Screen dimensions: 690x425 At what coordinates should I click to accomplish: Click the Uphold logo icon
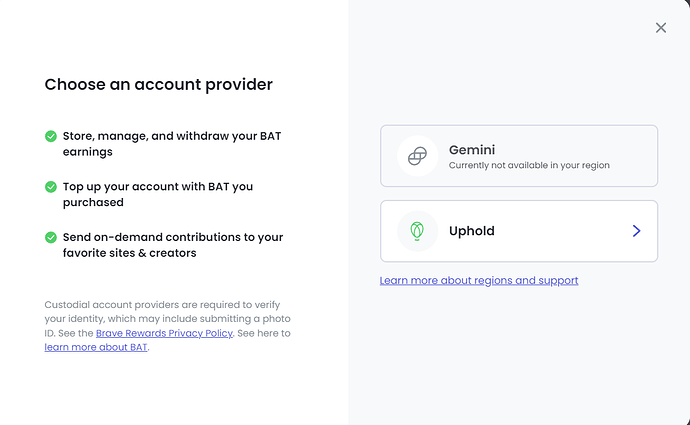tap(417, 231)
